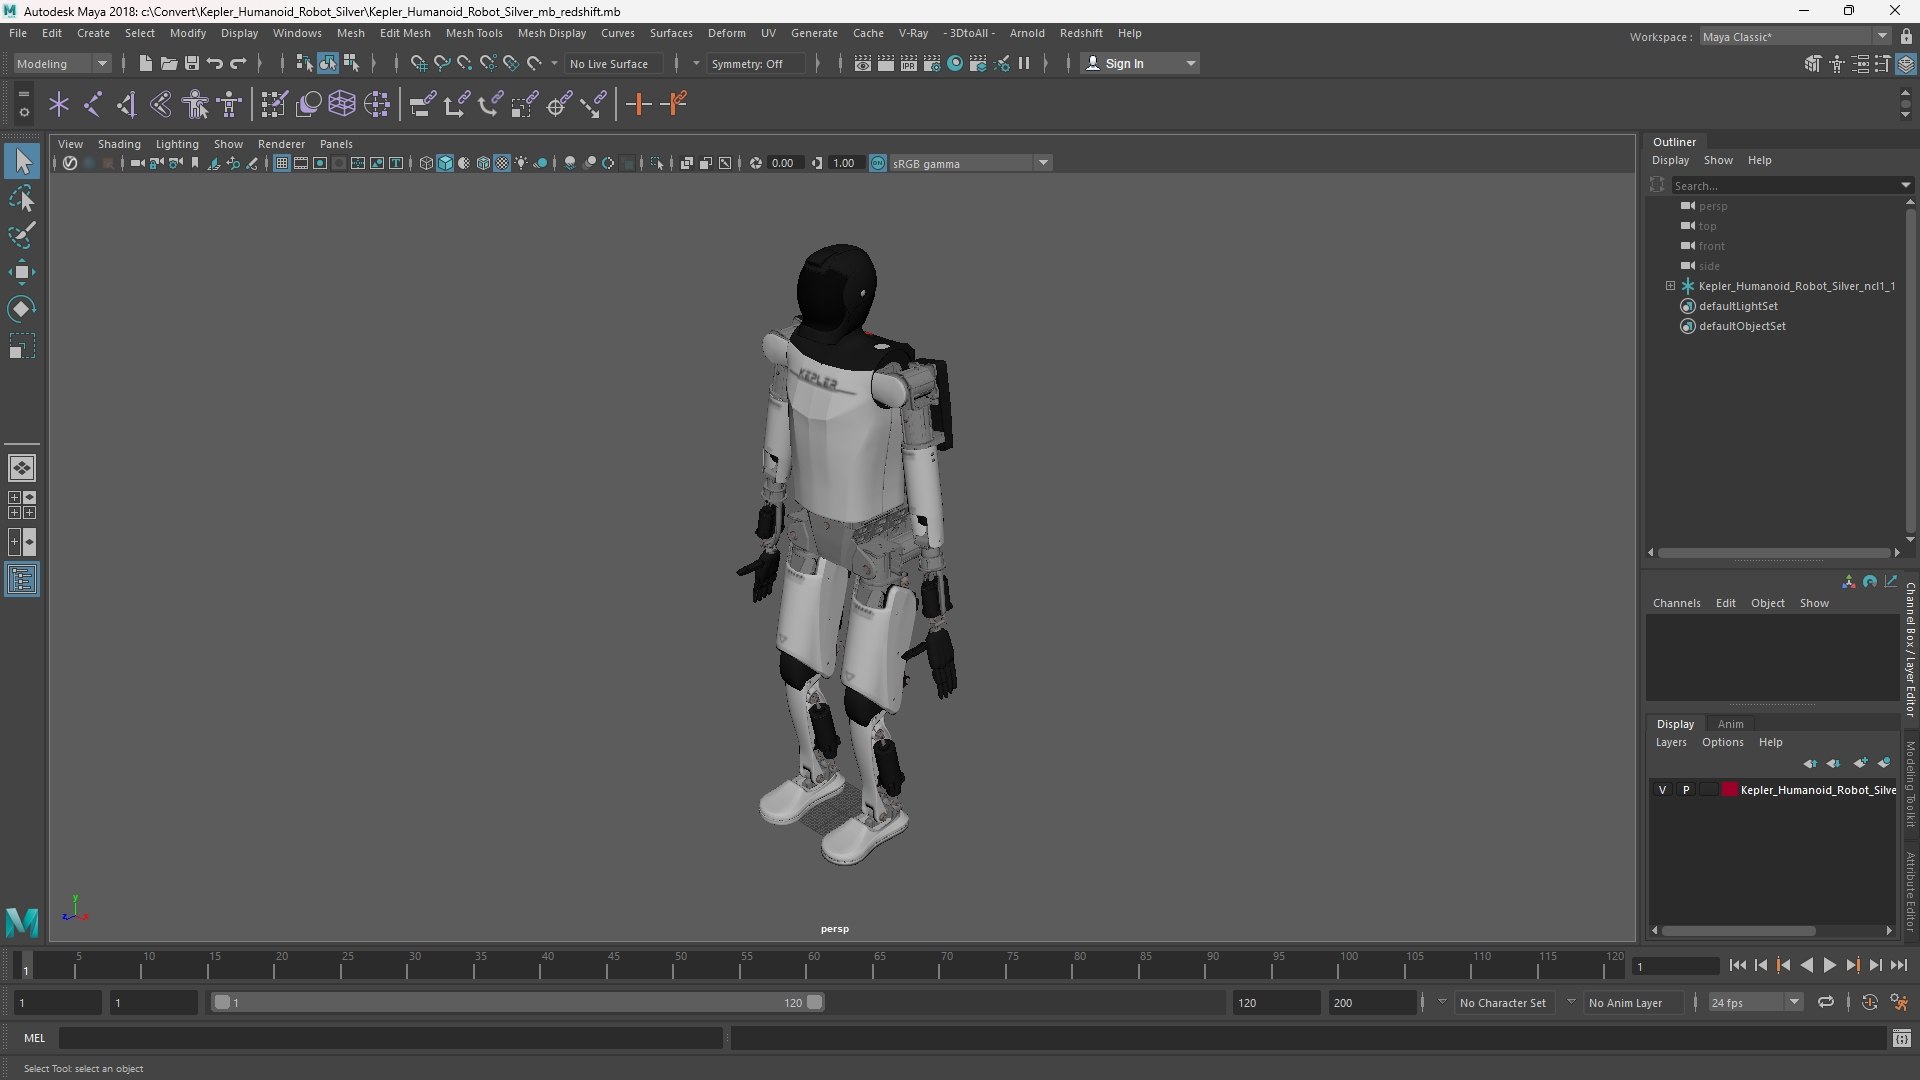Open the Modeling menu set dropdown

pos(62,63)
